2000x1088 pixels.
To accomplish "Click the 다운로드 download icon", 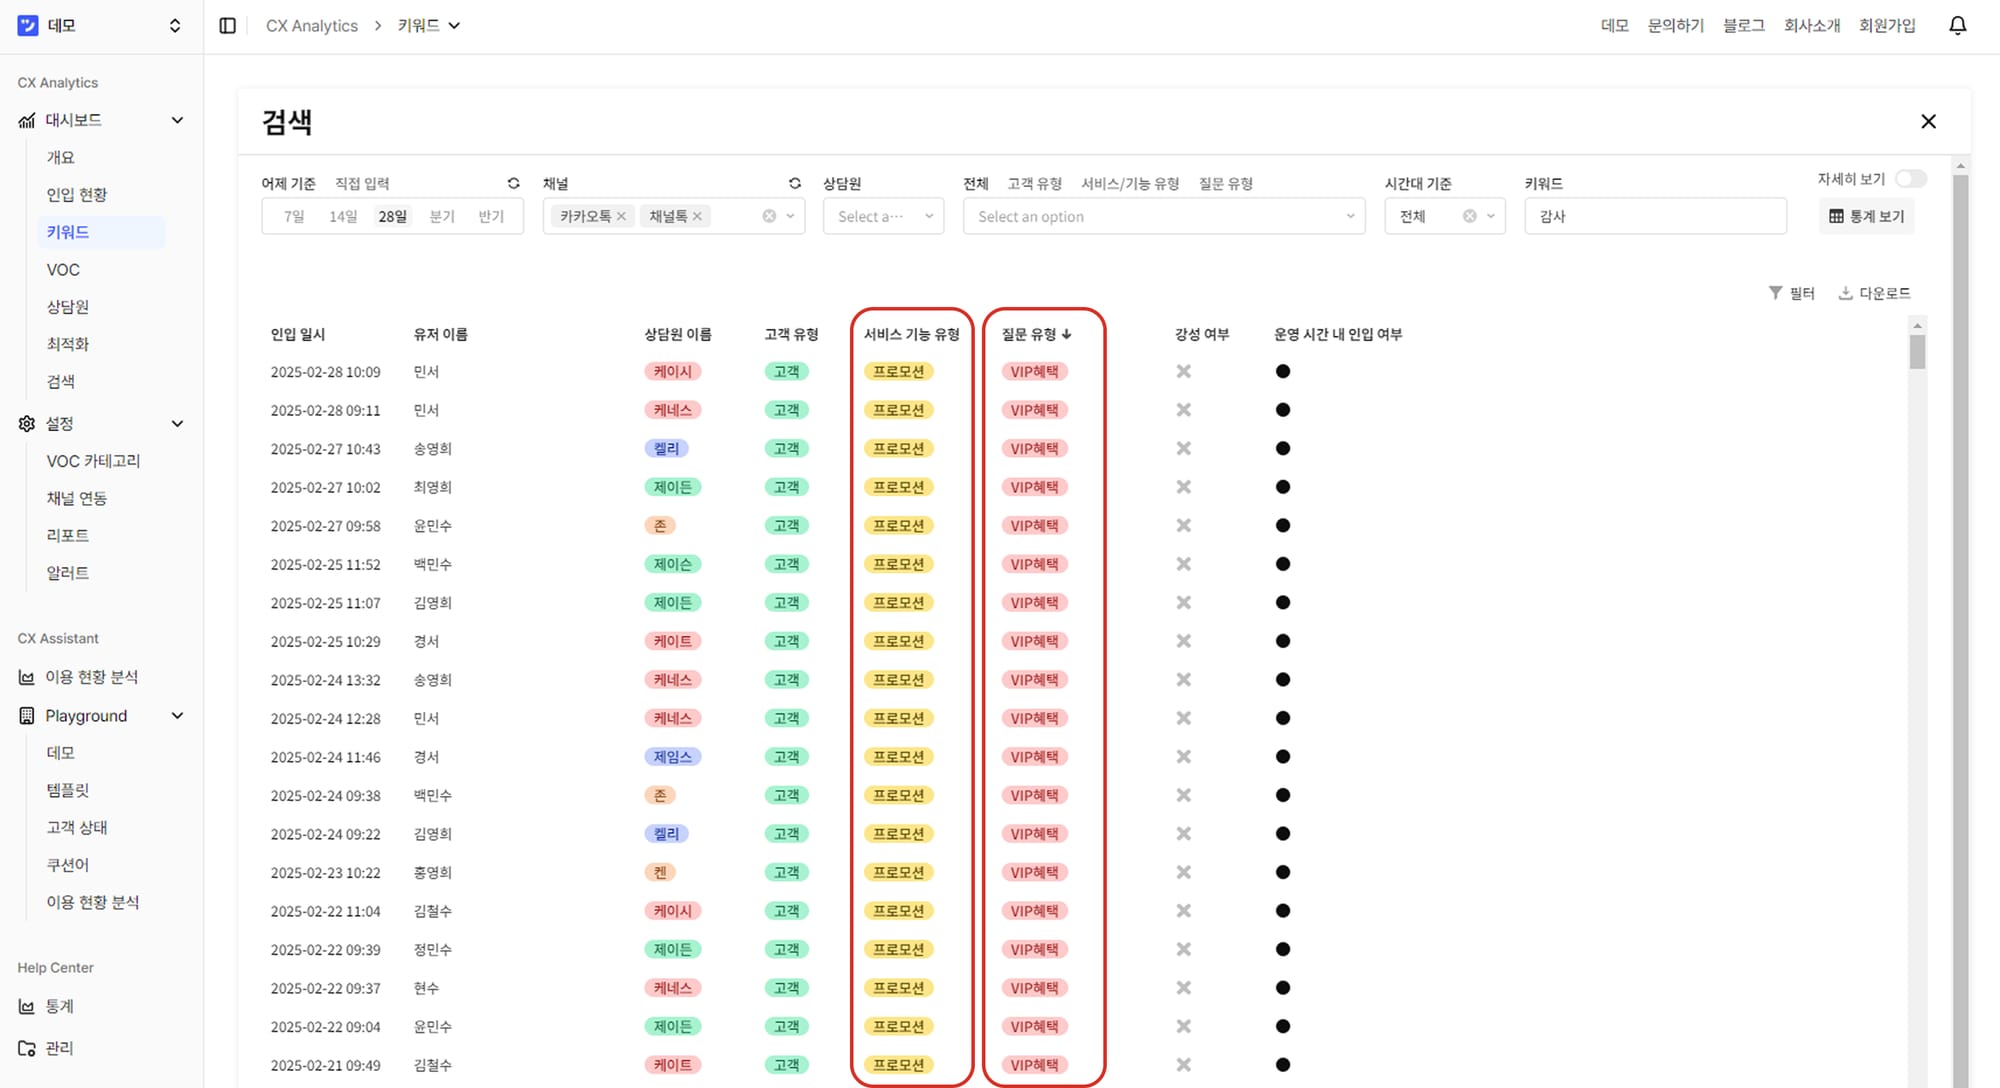I will point(1845,293).
